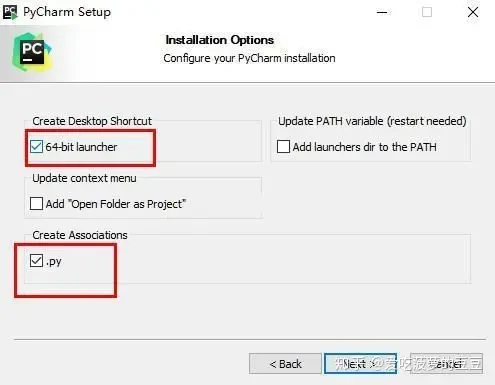Close the PyCharm Setup window

(473, 12)
